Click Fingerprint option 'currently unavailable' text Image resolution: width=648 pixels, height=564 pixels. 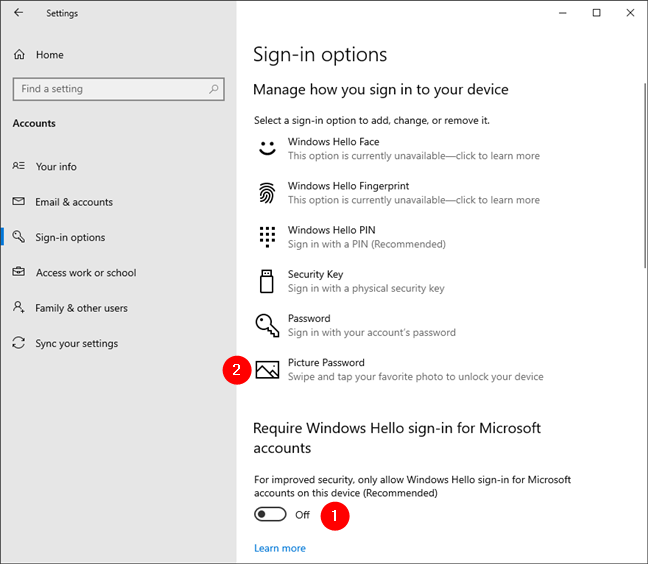(414, 200)
